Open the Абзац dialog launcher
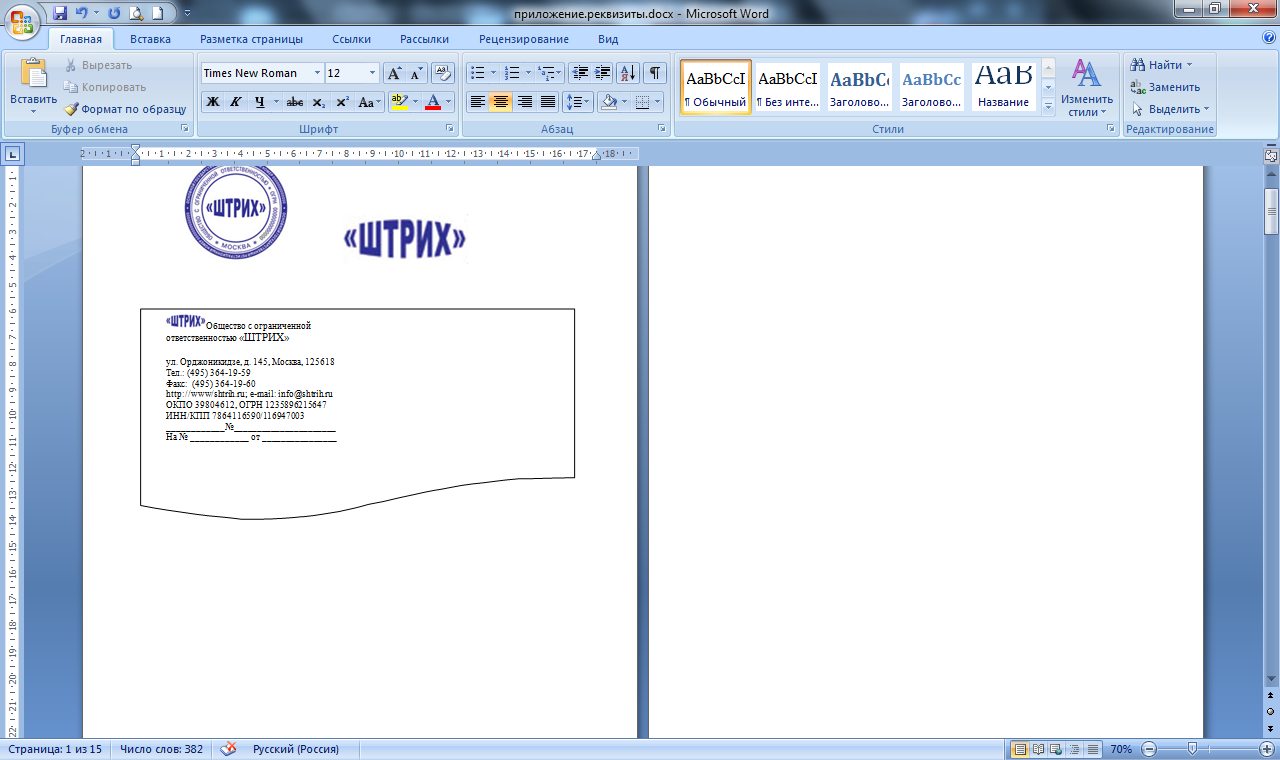The width and height of the screenshot is (1280, 760). 662,129
